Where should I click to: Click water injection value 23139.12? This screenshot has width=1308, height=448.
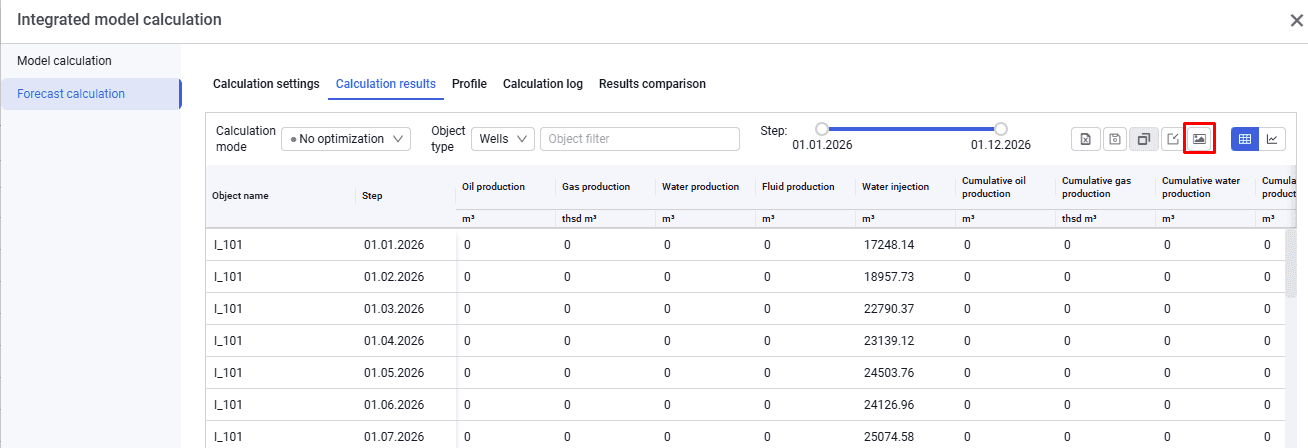coord(889,340)
